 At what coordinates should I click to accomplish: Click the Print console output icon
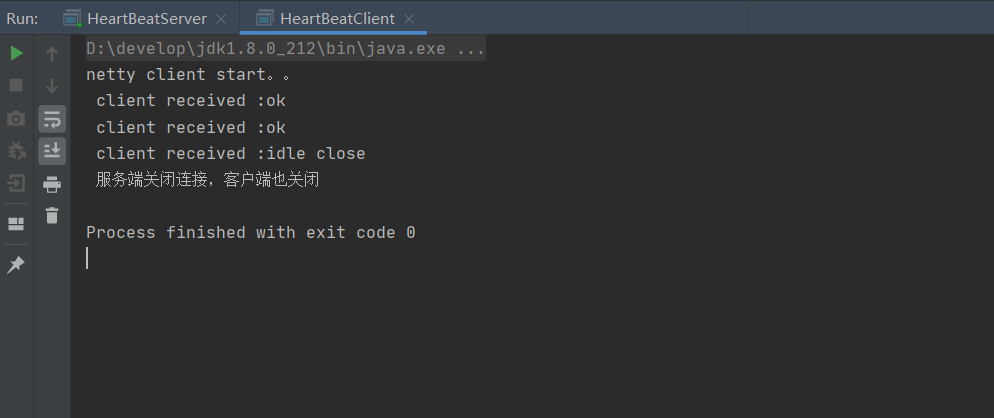[x=52, y=183]
